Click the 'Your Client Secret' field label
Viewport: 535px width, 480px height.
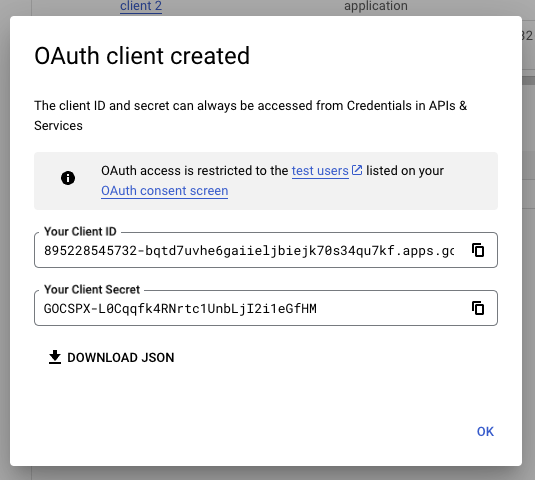tap(92, 290)
